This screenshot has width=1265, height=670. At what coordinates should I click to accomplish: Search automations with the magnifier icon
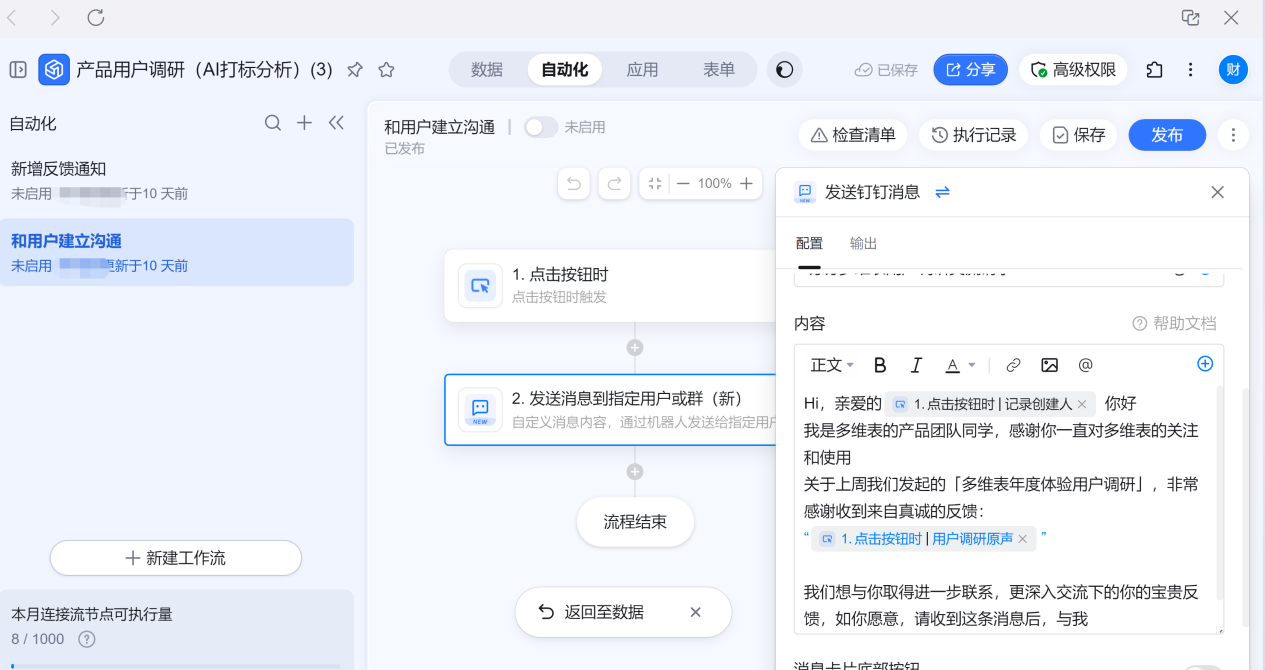273,123
